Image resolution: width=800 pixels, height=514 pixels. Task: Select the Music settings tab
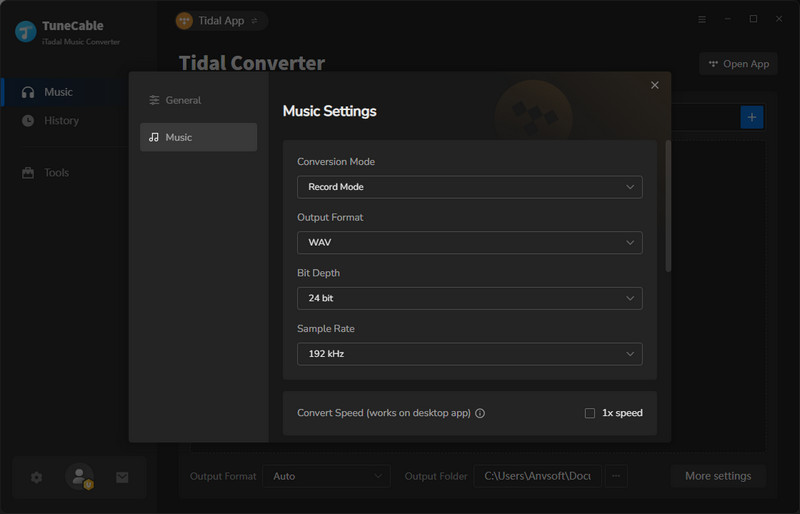tap(198, 137)
